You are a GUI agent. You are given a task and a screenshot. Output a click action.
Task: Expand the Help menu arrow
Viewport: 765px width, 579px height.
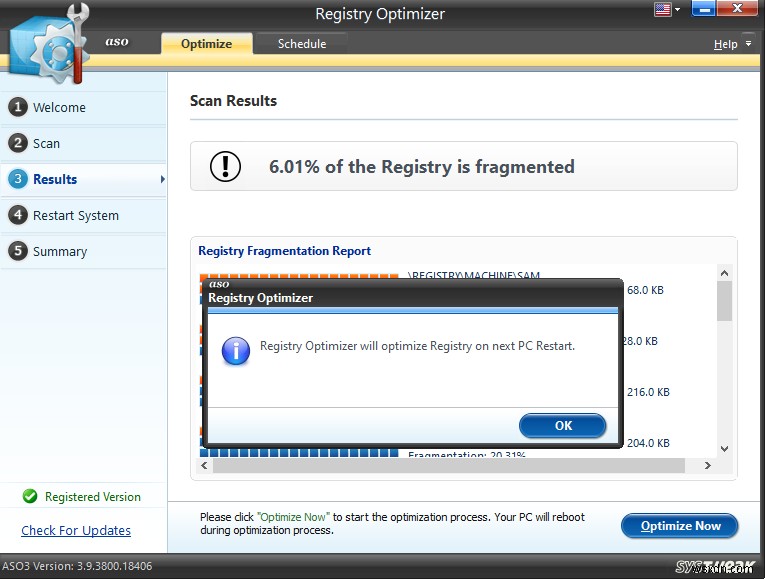point(748,43)
